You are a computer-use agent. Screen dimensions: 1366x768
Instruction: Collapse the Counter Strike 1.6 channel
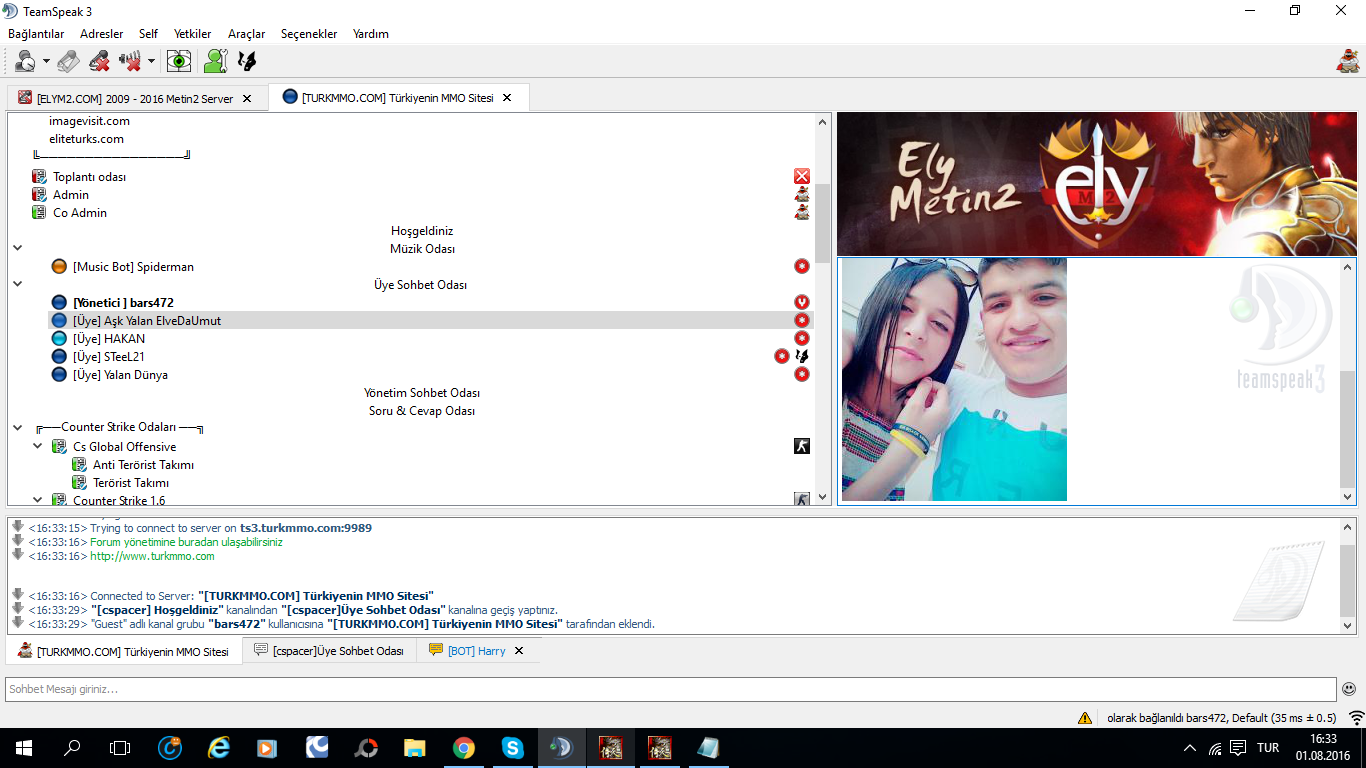(x=38, y=500)
